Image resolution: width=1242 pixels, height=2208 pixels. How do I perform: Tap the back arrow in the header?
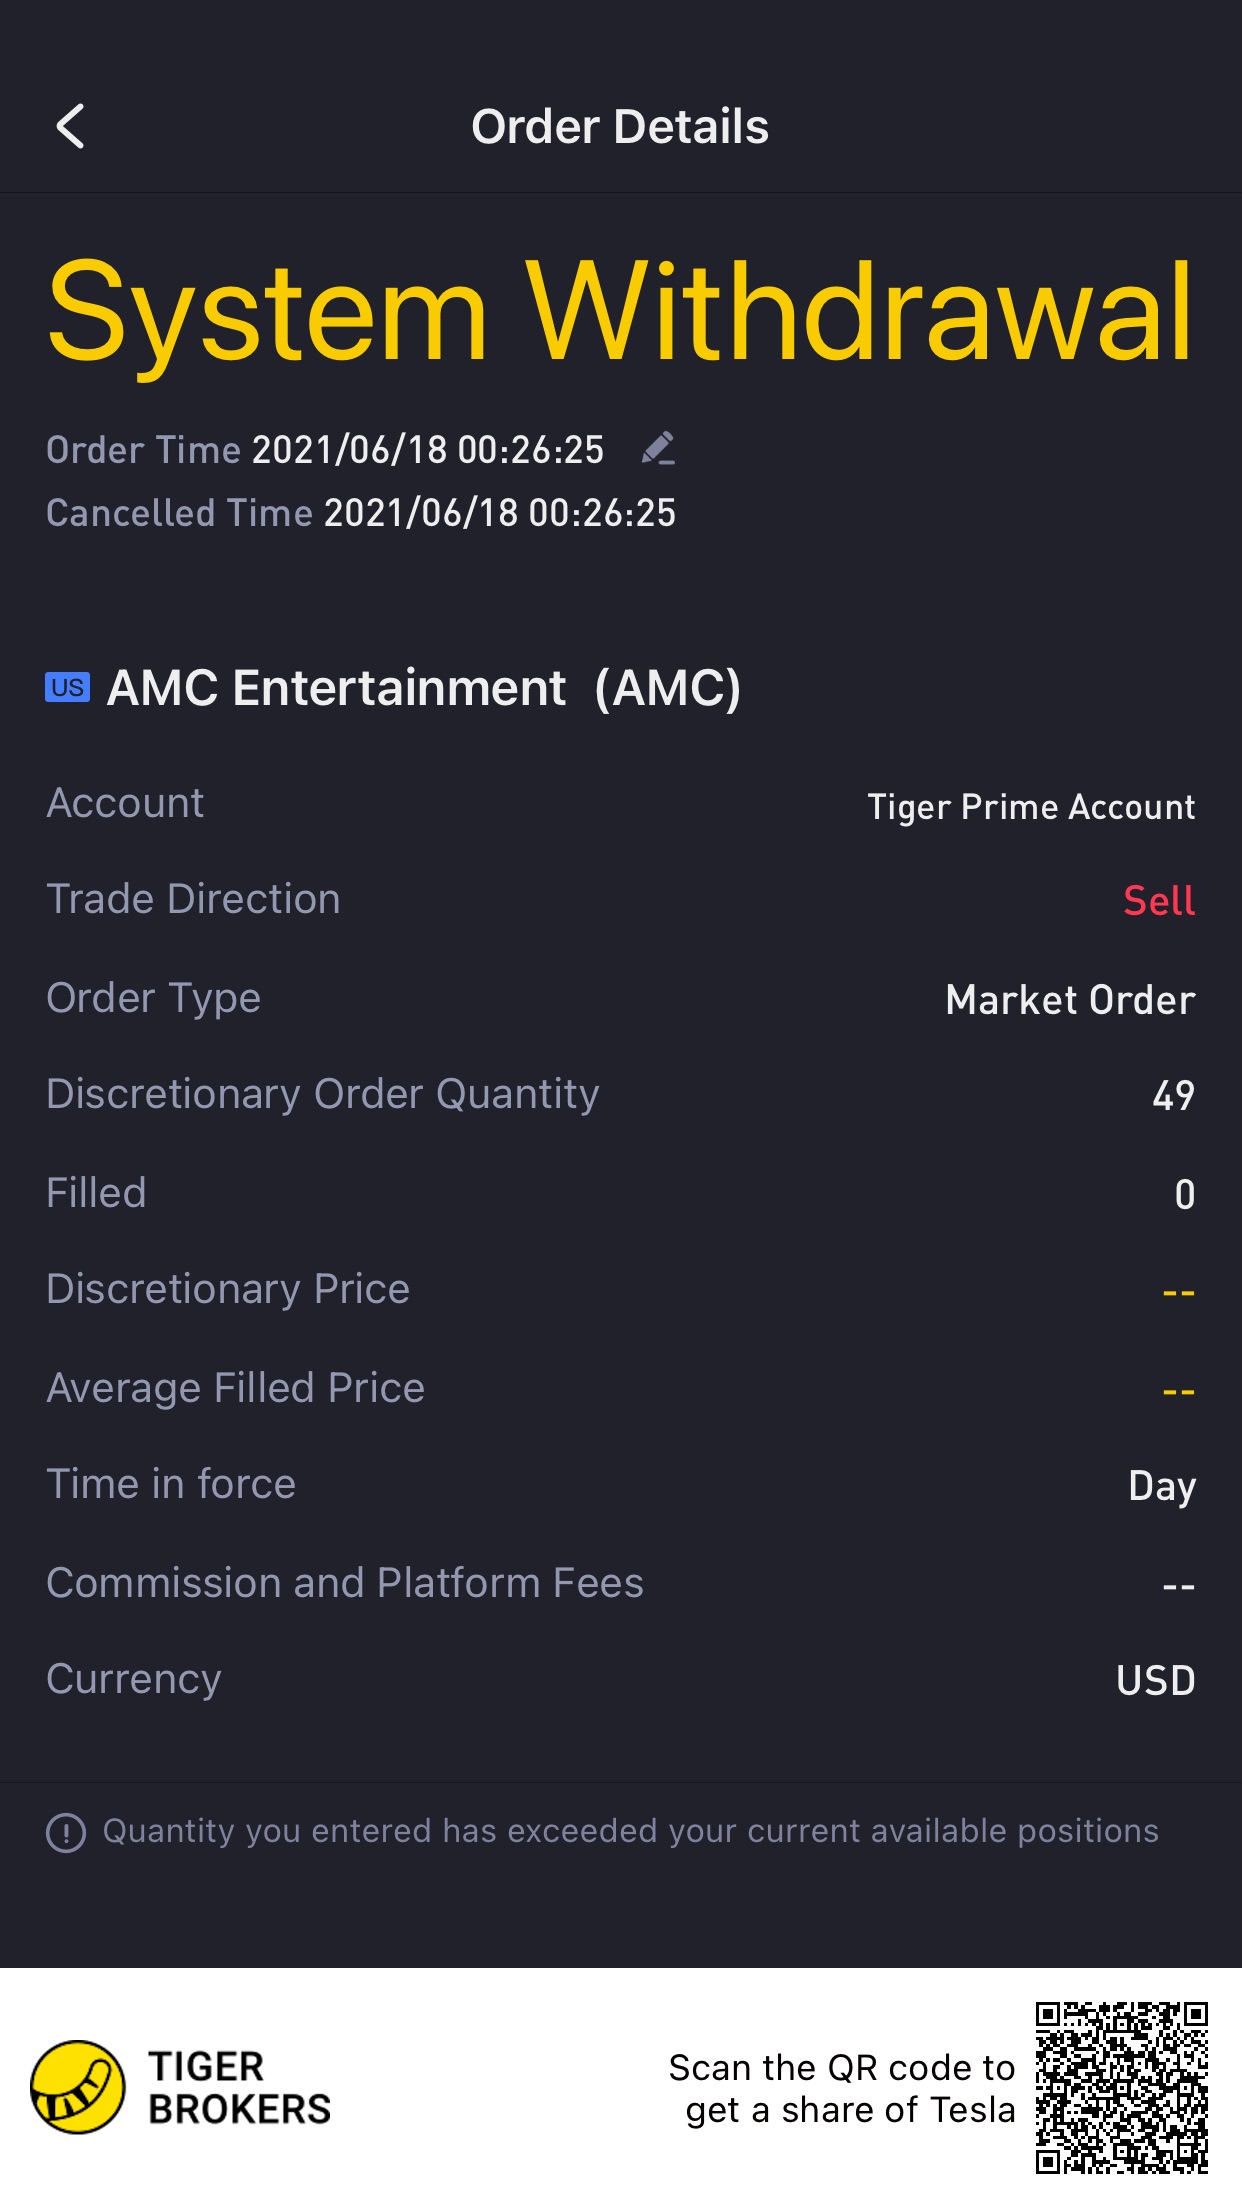pos(70,127)
